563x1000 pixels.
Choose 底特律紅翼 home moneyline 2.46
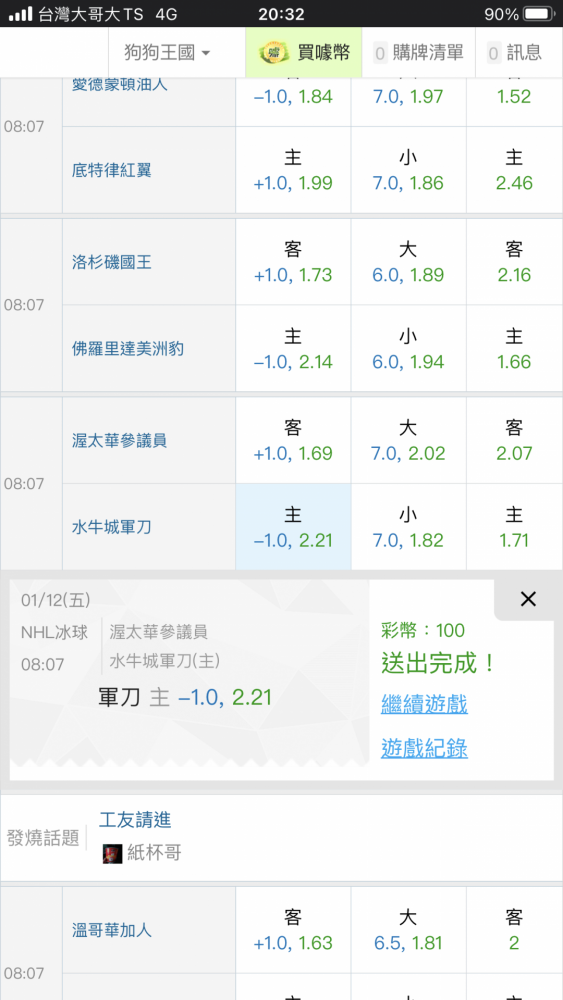[x=514, y=170]
